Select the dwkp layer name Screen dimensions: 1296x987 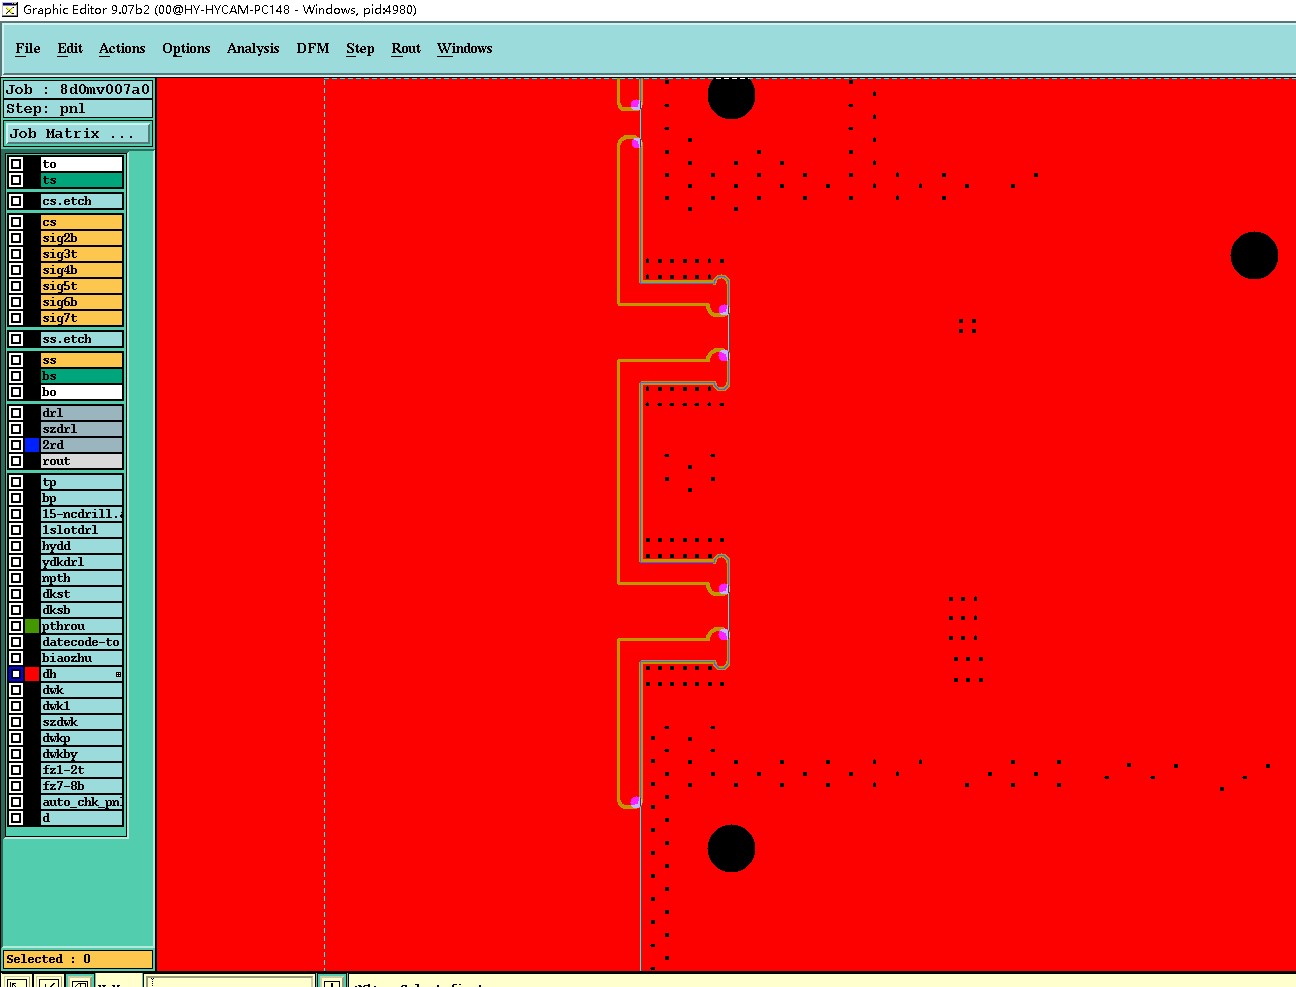(82, 738)
